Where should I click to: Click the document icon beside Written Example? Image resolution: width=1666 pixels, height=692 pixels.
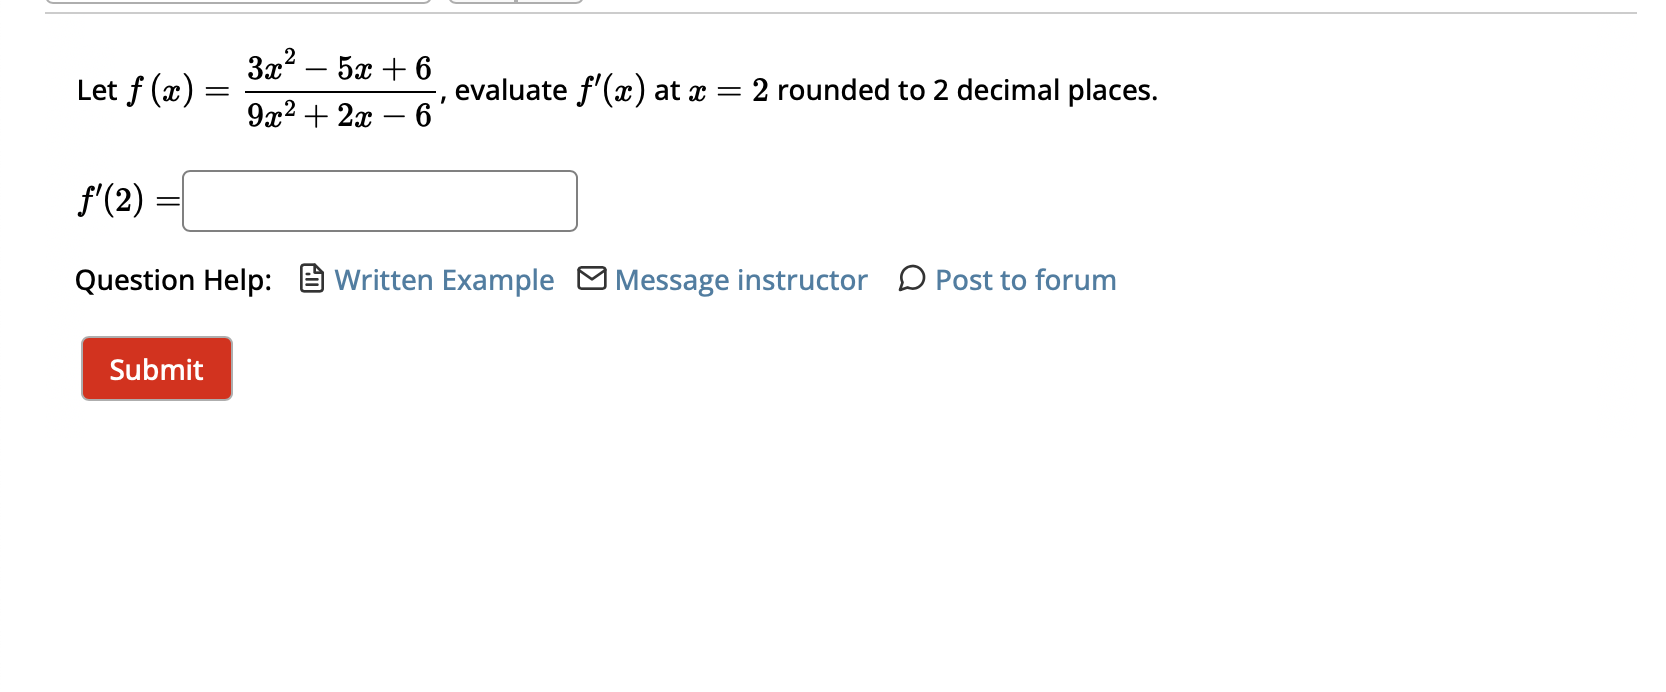click(x=312, y=280)
